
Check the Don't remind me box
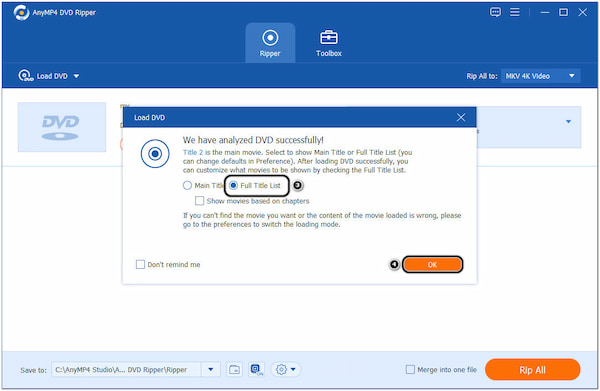pyautogui.click(x=140, y=264)
